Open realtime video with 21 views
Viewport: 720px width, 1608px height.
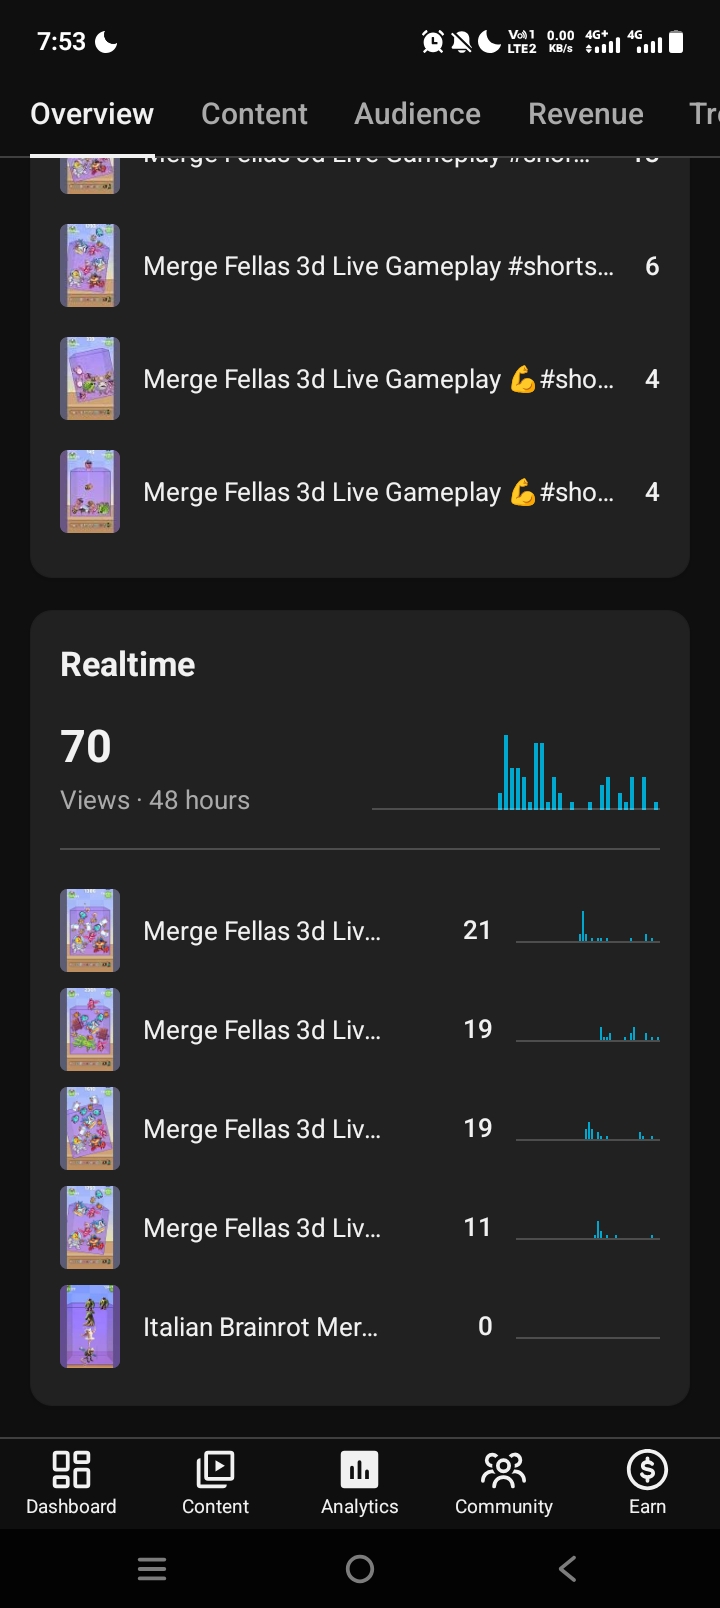(360, 930)
